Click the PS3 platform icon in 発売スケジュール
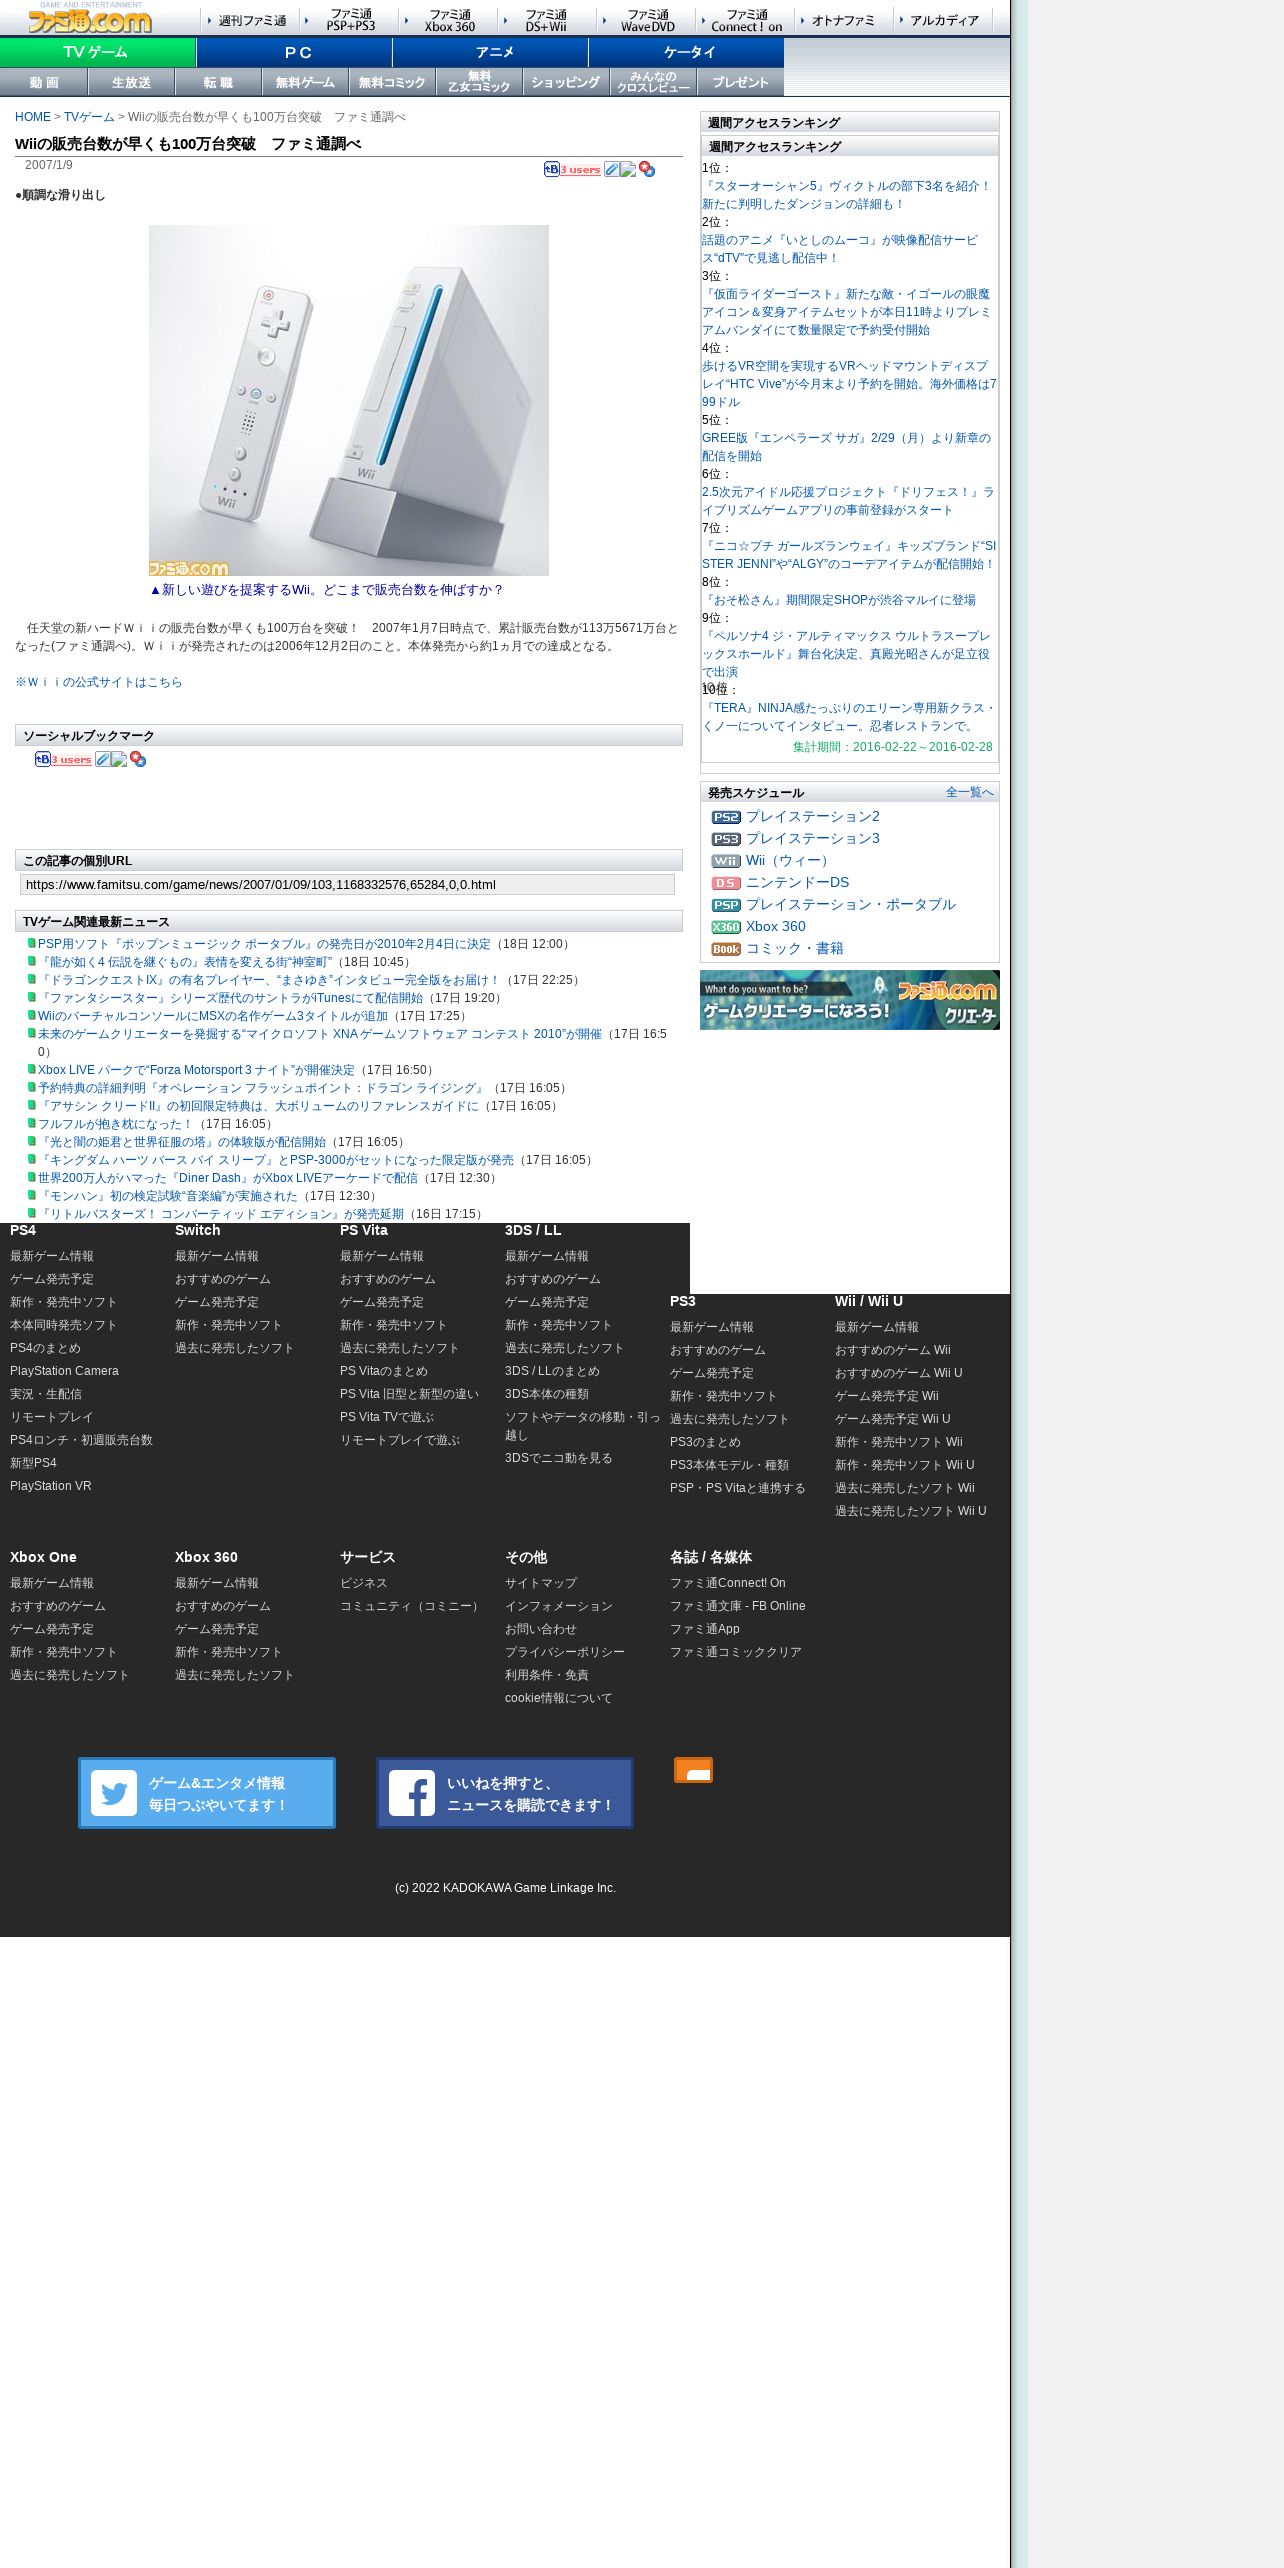Image resolution: width=1284 pixels, height=2568 pixels. pos(726,839)
